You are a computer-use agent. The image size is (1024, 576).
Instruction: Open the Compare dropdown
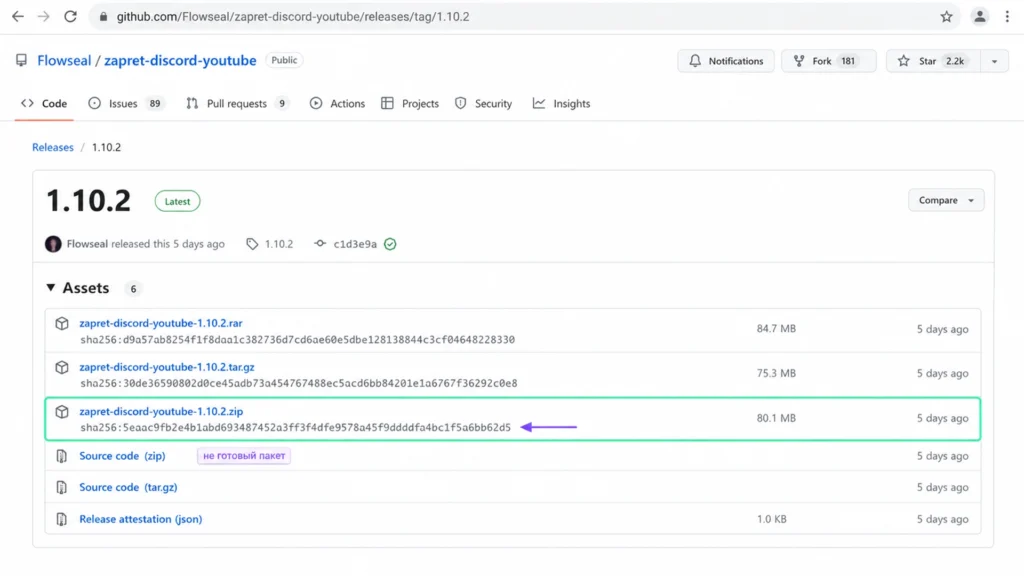point(946,200)
